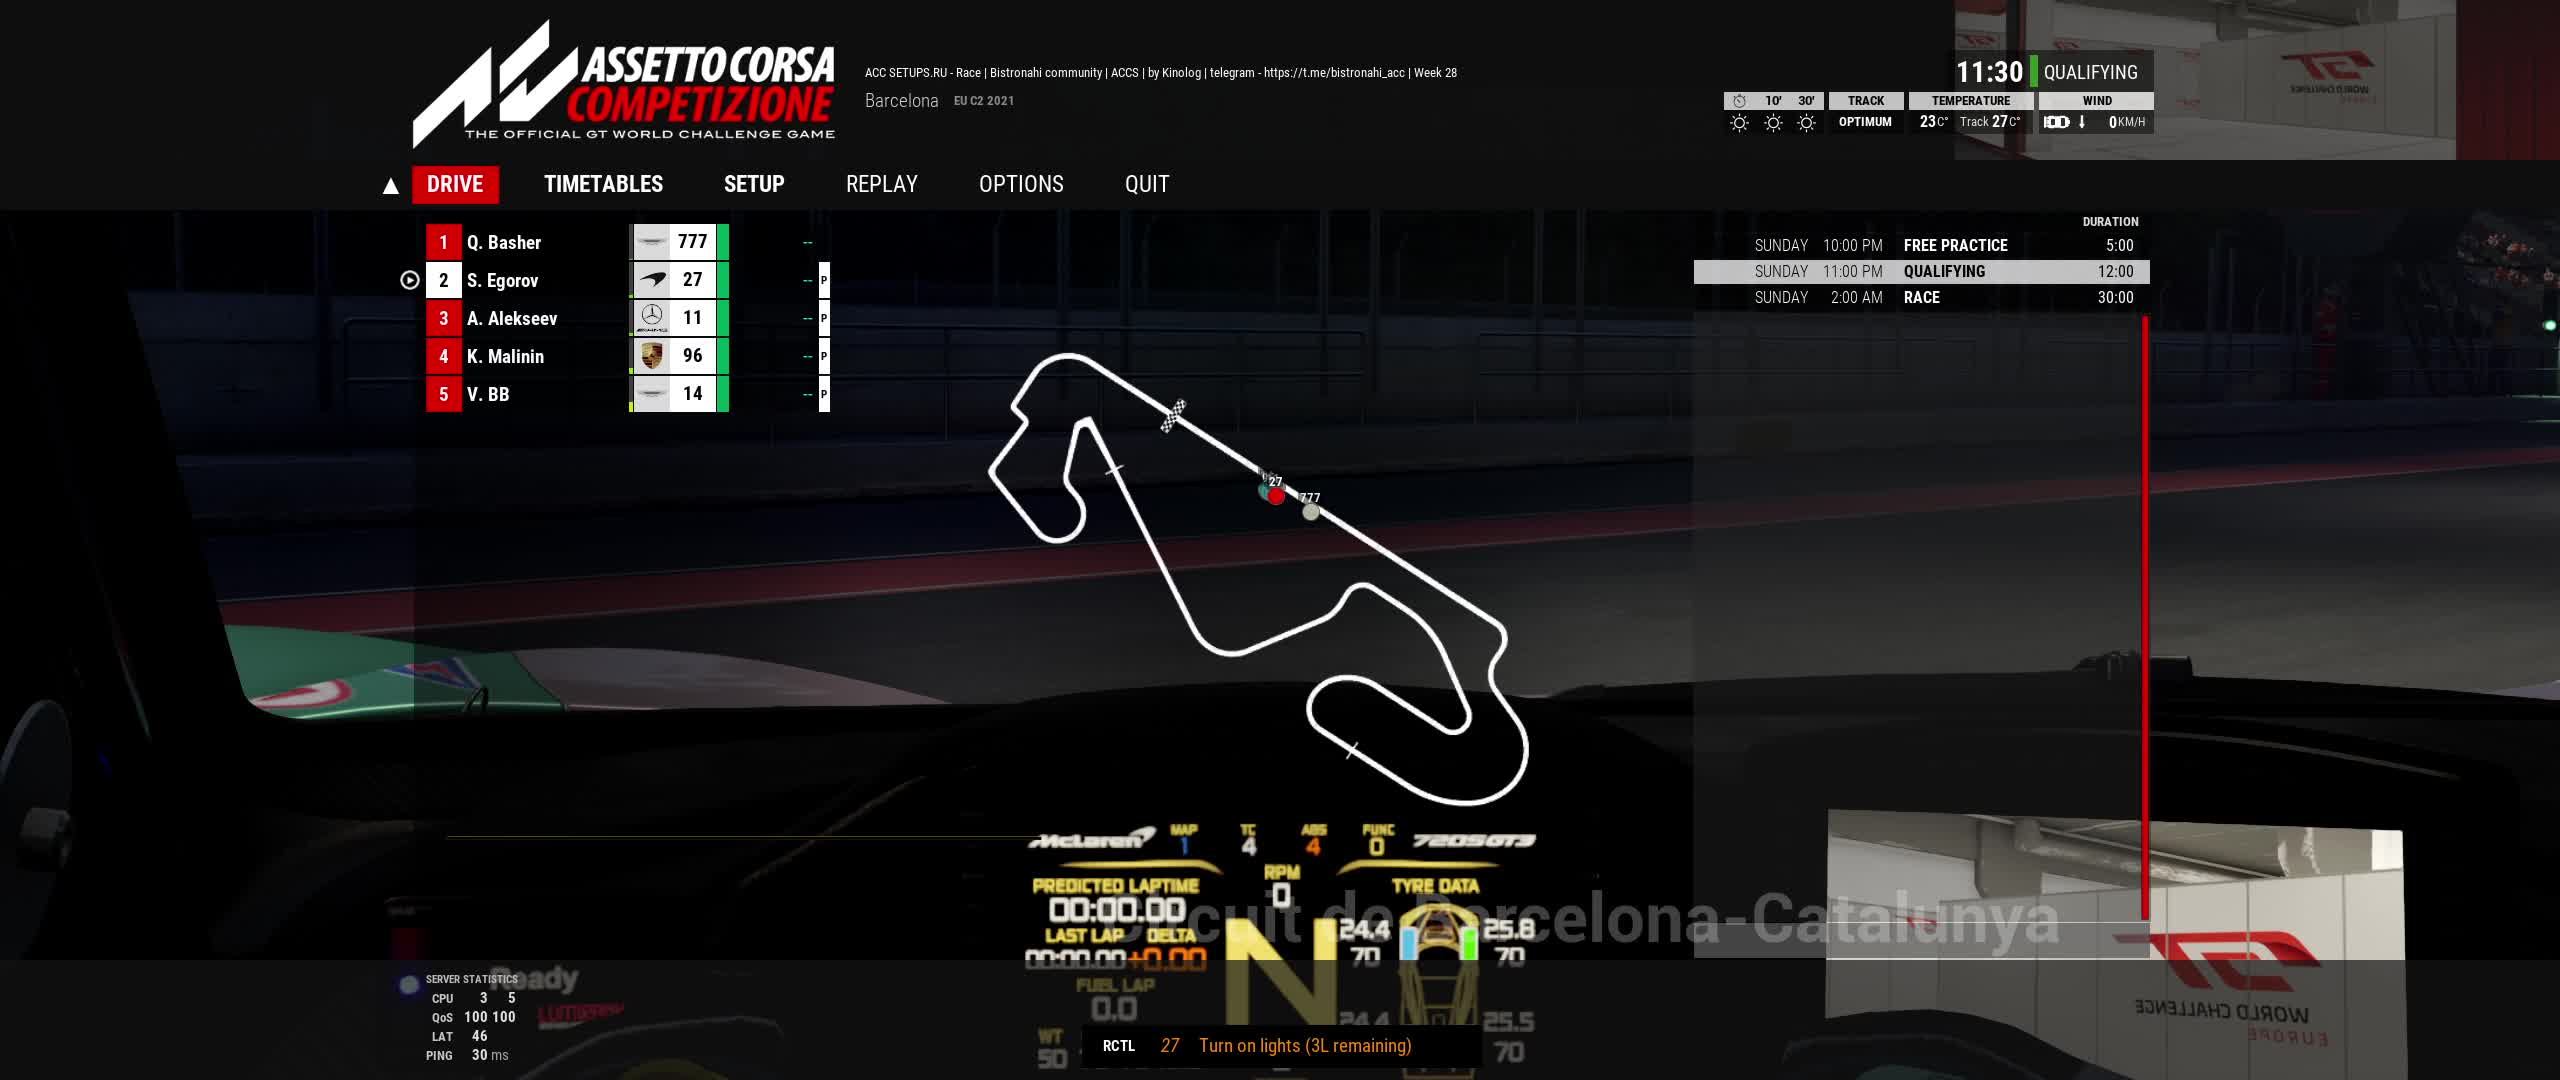Select Q. Basher in the standings list
This screenshot has width=2560, height=1080.
504,243
